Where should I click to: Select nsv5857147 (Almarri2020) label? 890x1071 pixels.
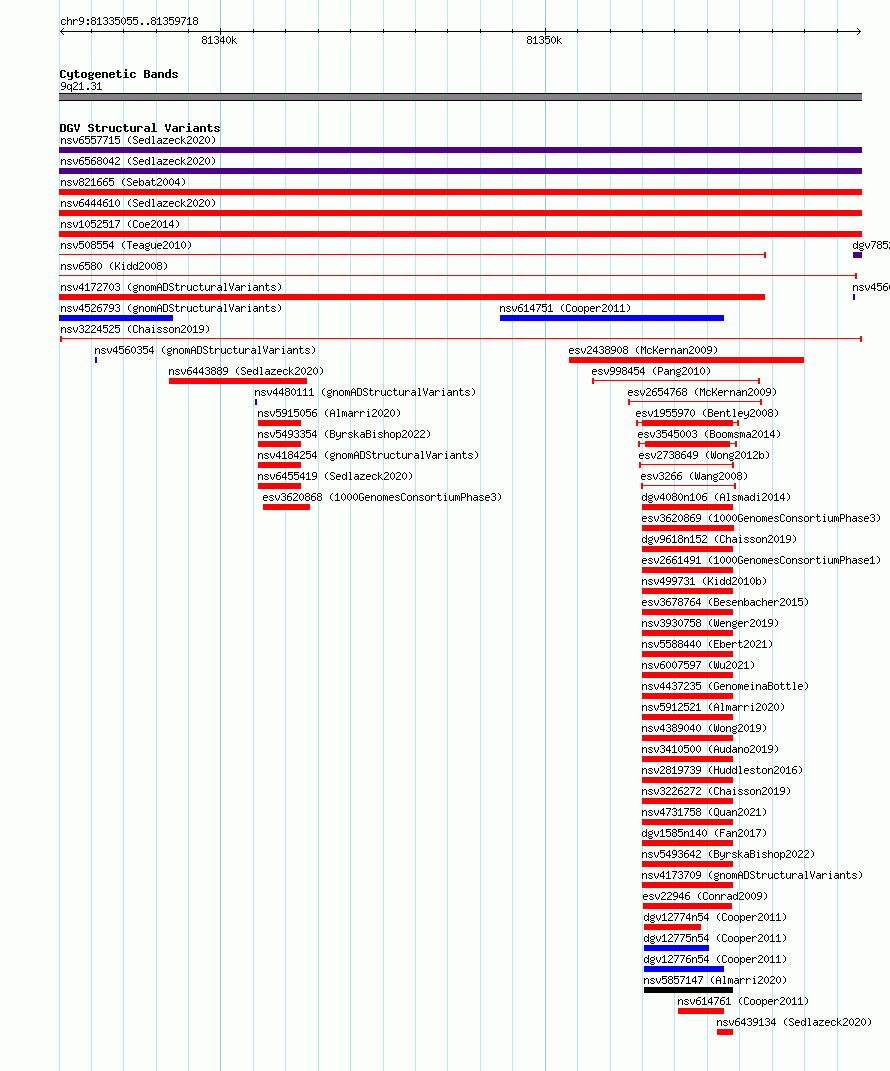pyautogui.click(x=715, y=980)
